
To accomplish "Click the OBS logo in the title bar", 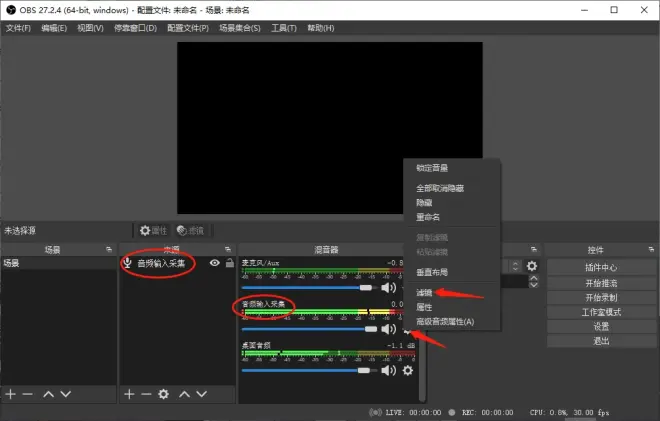I will [x=11, y=10].
